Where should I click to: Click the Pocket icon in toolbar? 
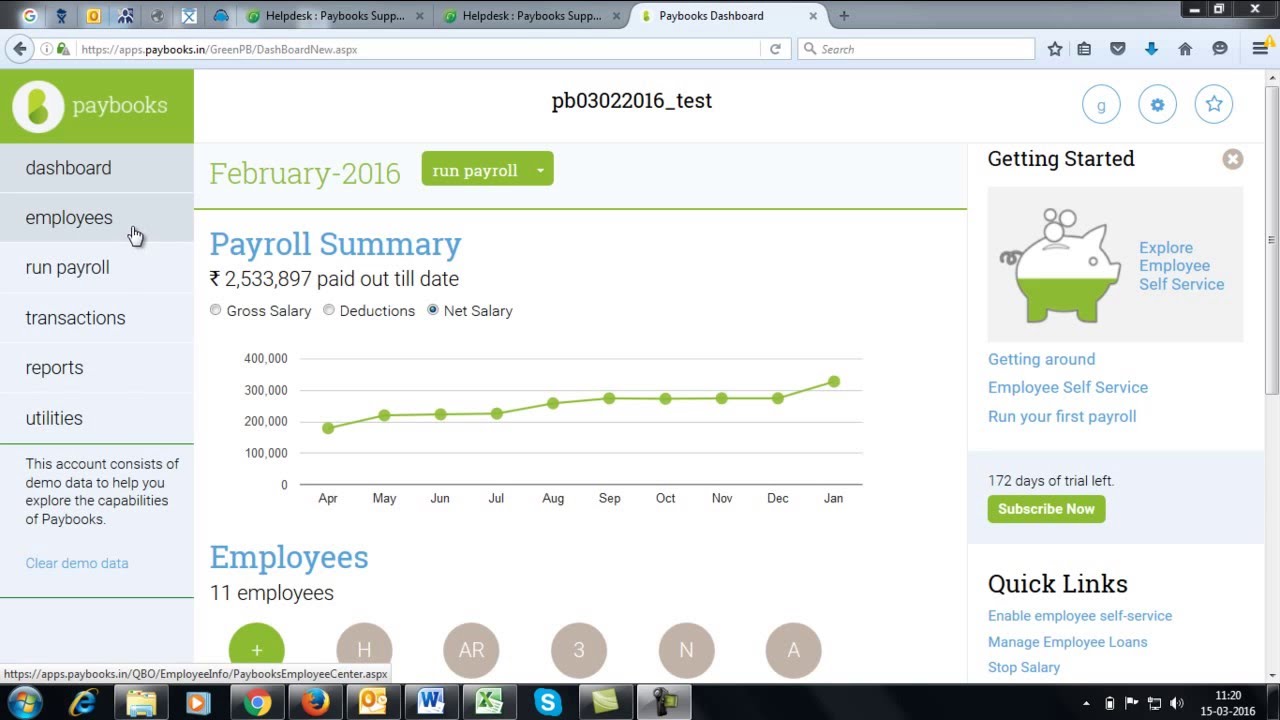(x=1118, y=49)
